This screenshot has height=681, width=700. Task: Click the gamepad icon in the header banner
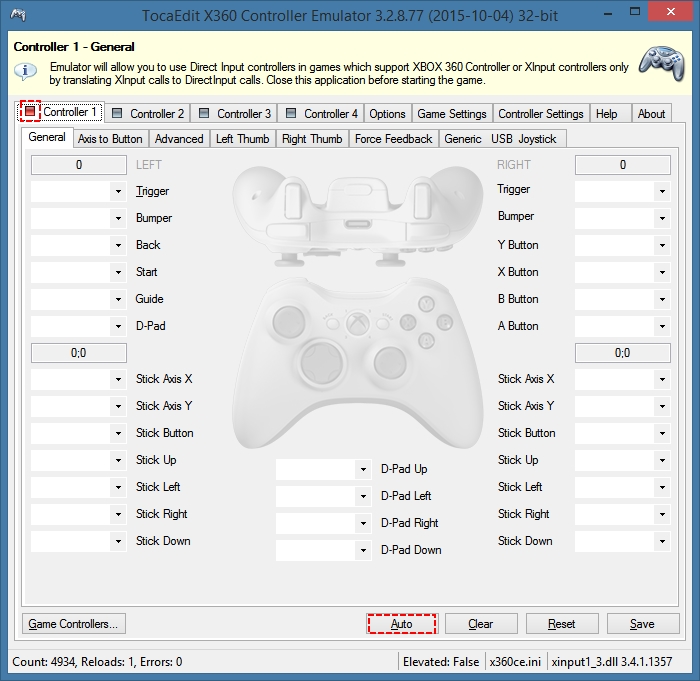[662, 63]
